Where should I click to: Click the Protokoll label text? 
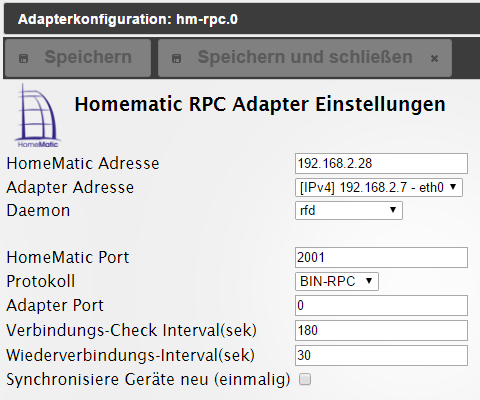(x=41, y=281)
